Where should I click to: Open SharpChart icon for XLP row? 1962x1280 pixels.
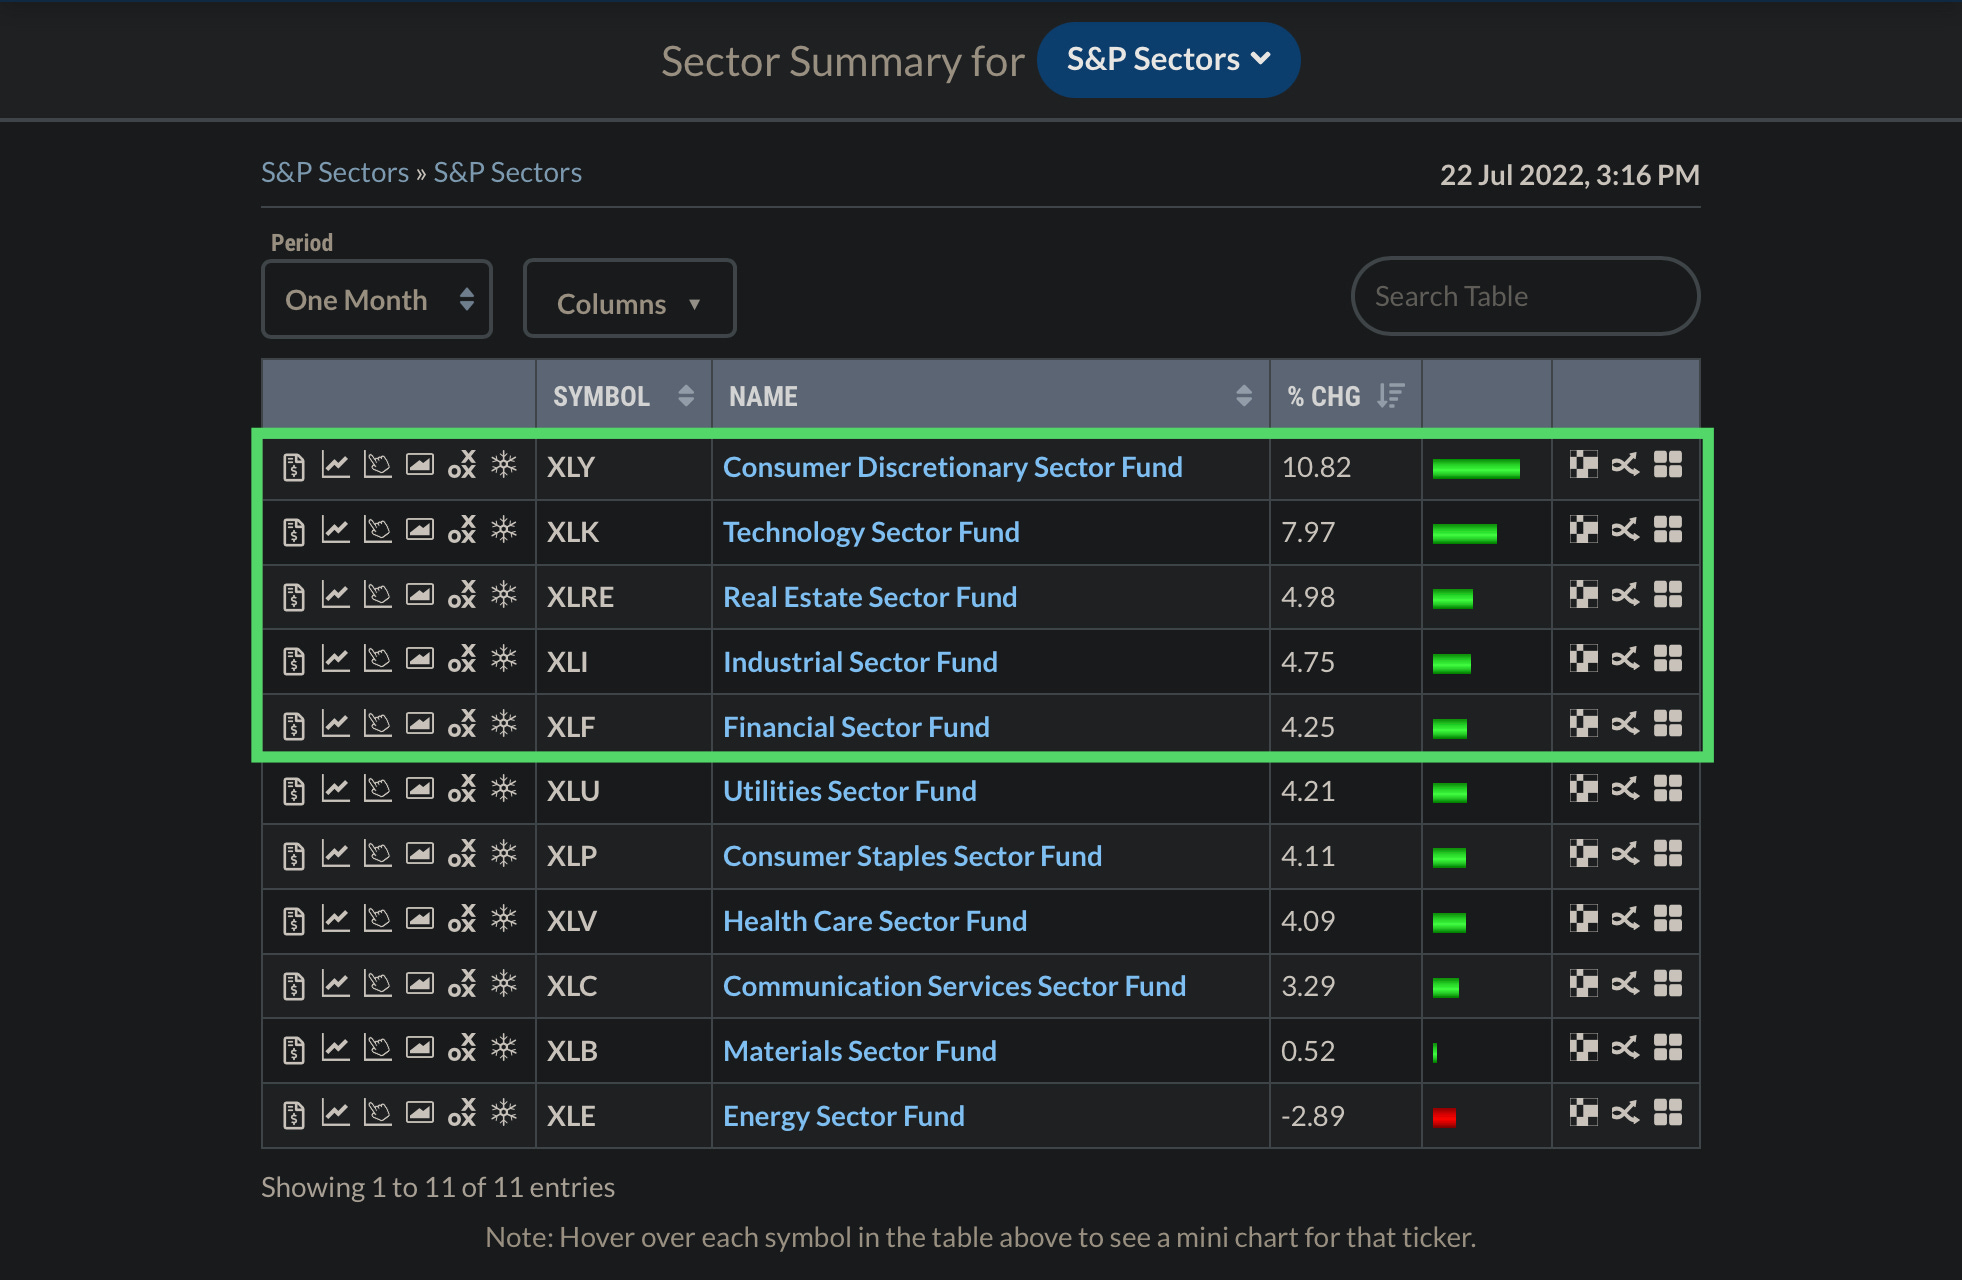(x=335, y=854)
